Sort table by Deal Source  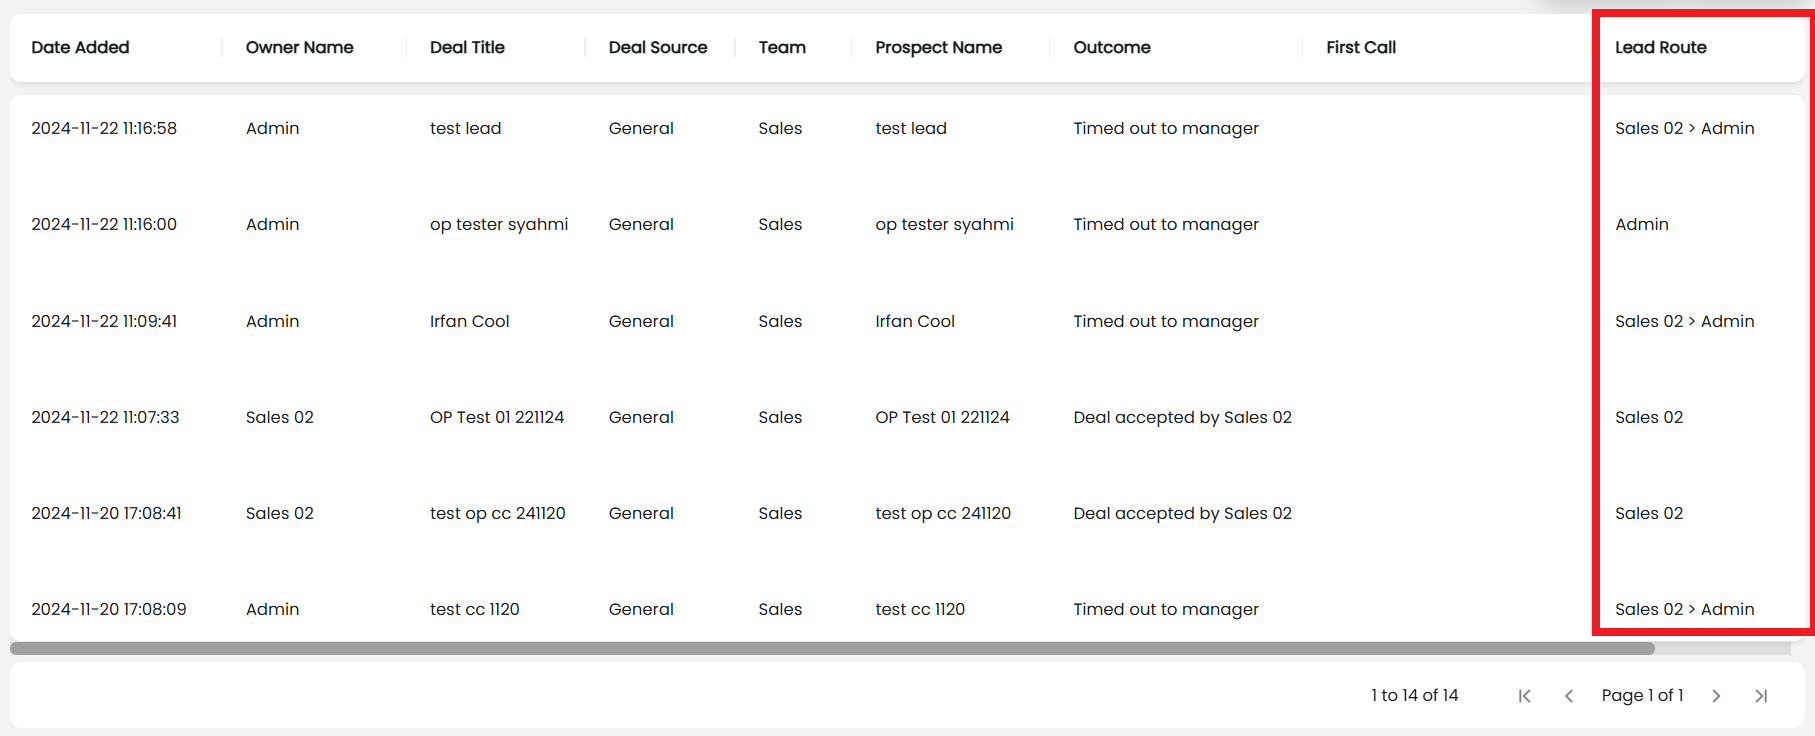coord(657,47)
